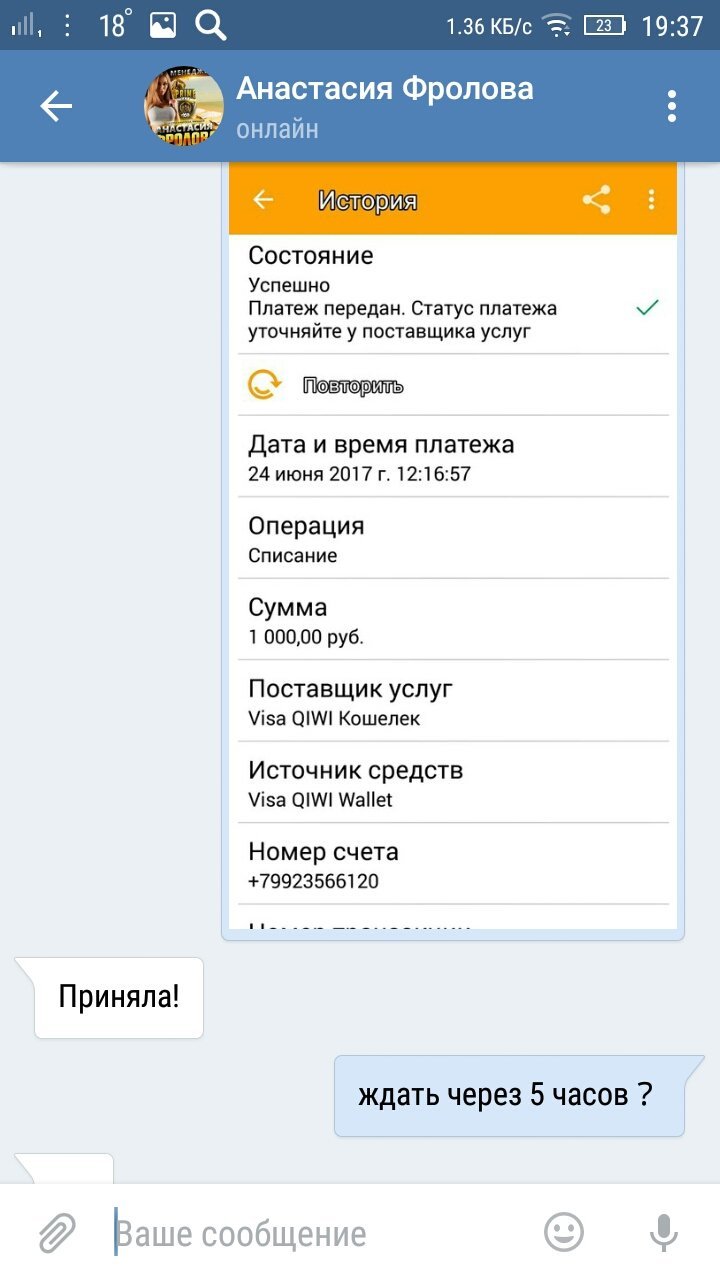Select the 'Приняла!' message bubble
The image size is (720, 1280).
119,998
